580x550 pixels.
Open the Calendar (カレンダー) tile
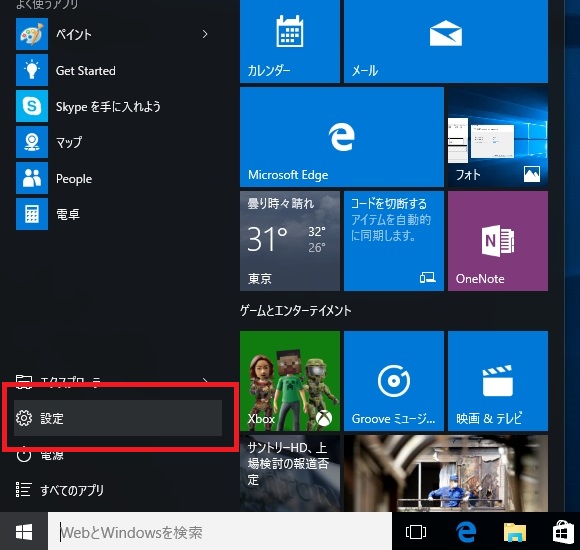pos(290,41)
